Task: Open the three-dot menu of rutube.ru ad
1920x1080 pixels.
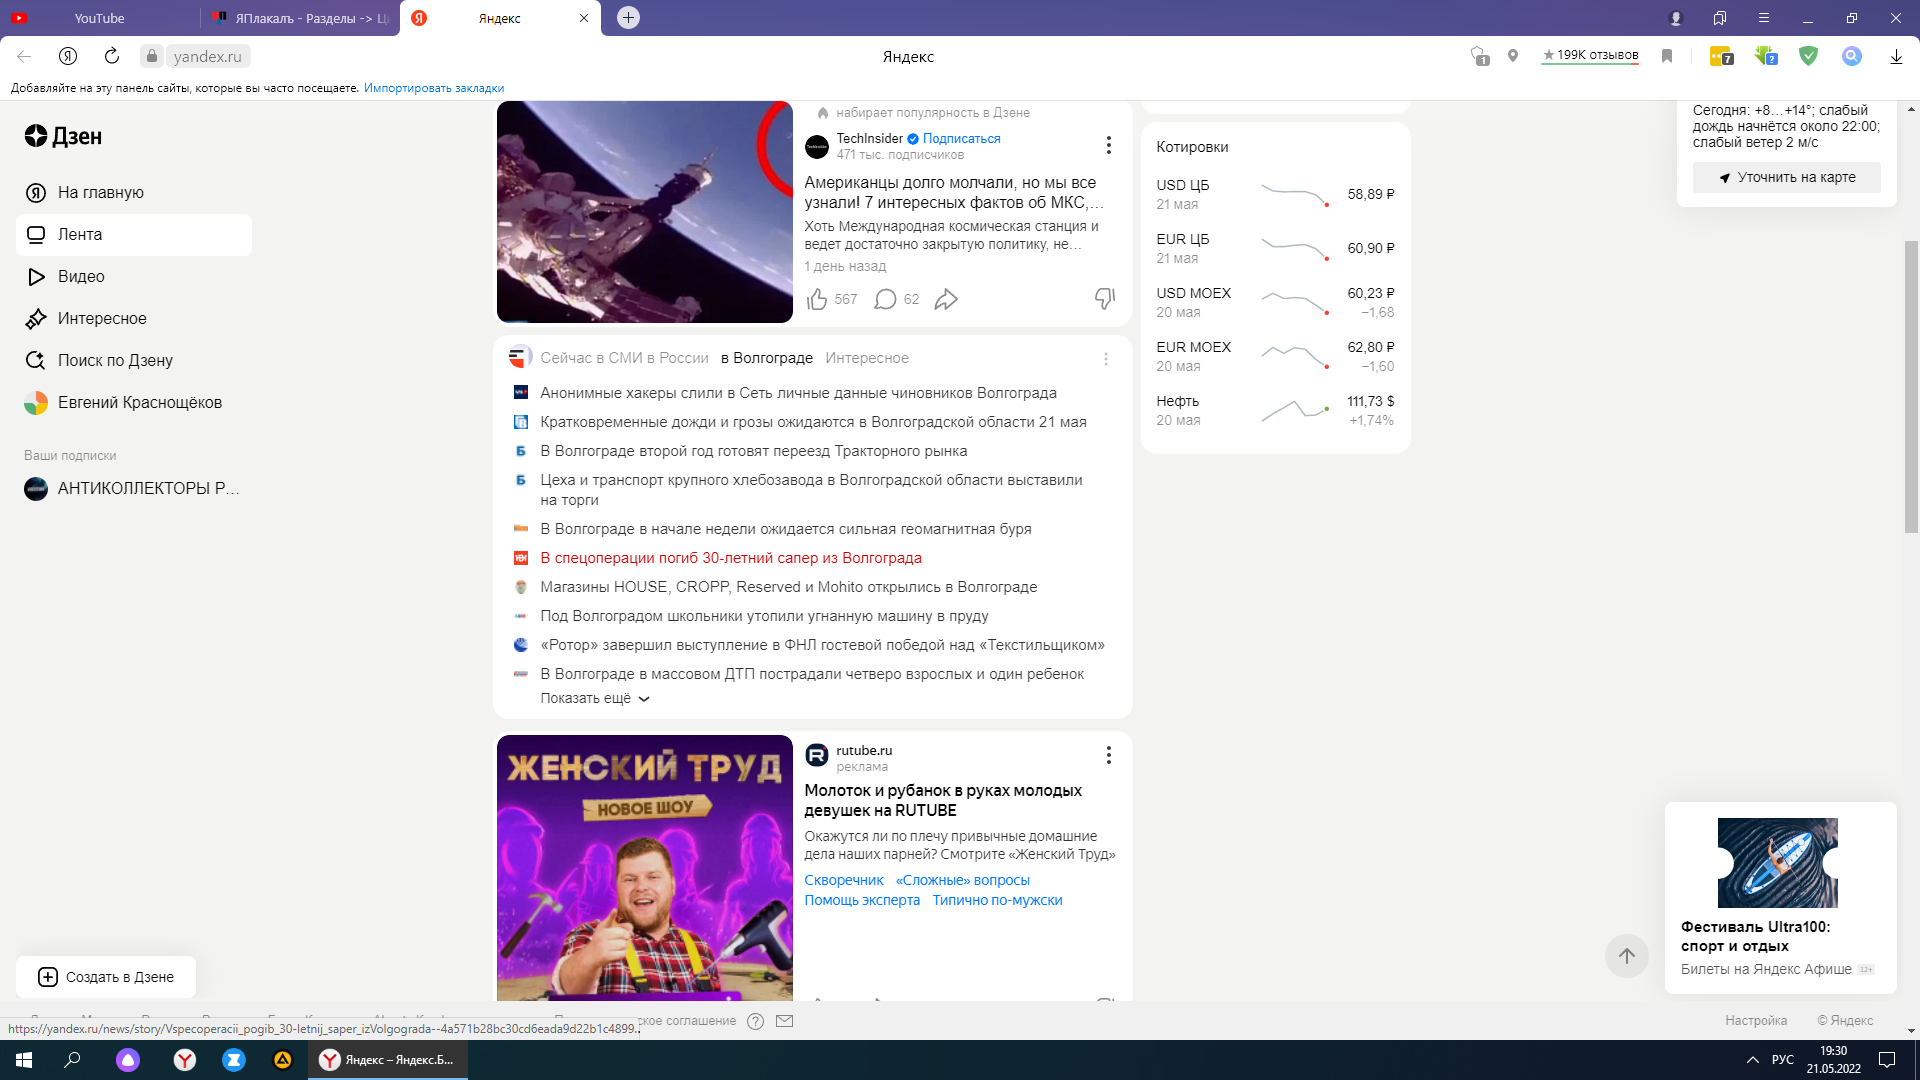Action: 1108,756
